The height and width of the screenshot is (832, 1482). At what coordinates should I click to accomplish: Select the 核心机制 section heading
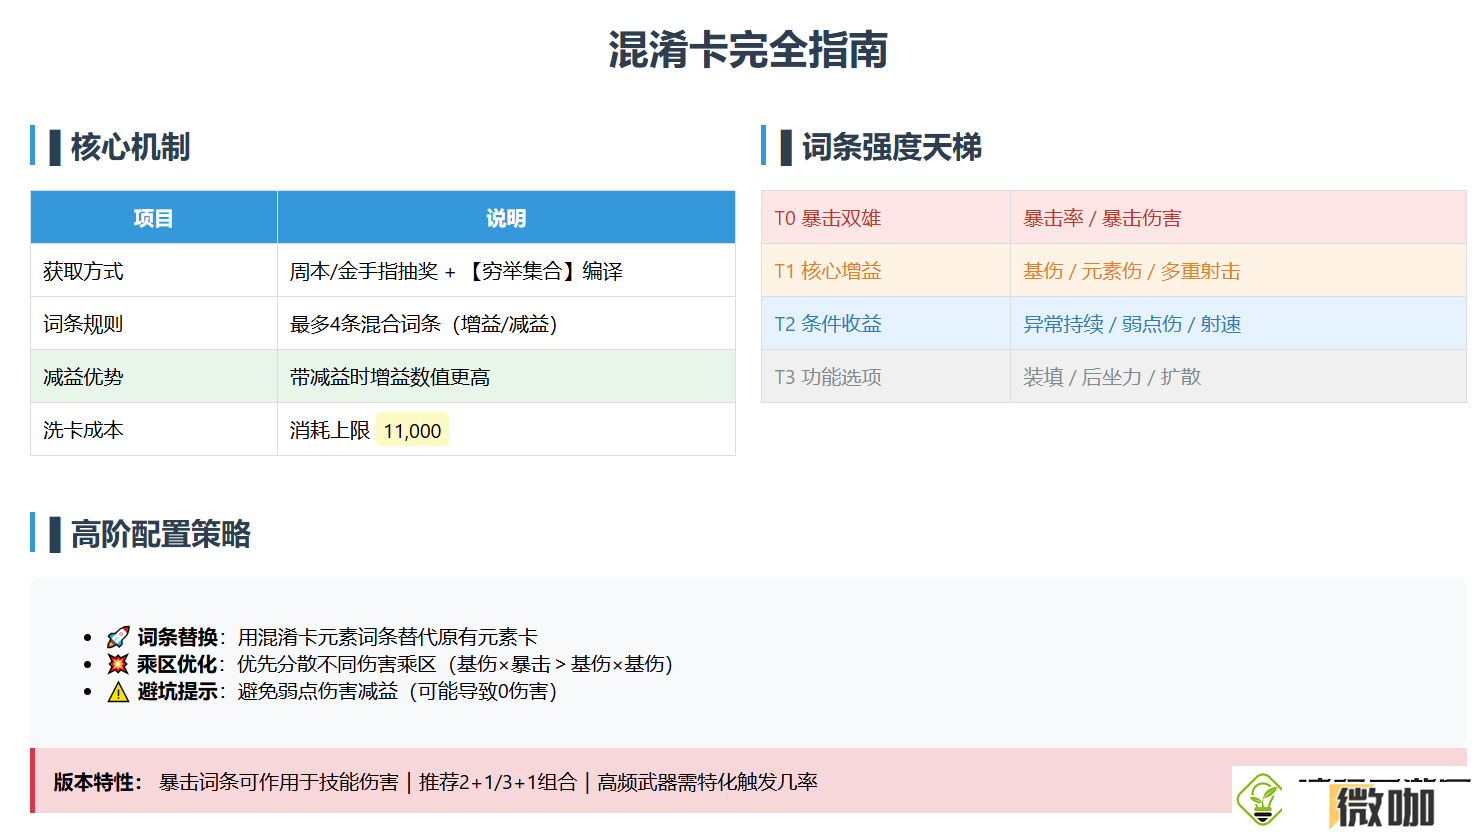coord(130,147)
